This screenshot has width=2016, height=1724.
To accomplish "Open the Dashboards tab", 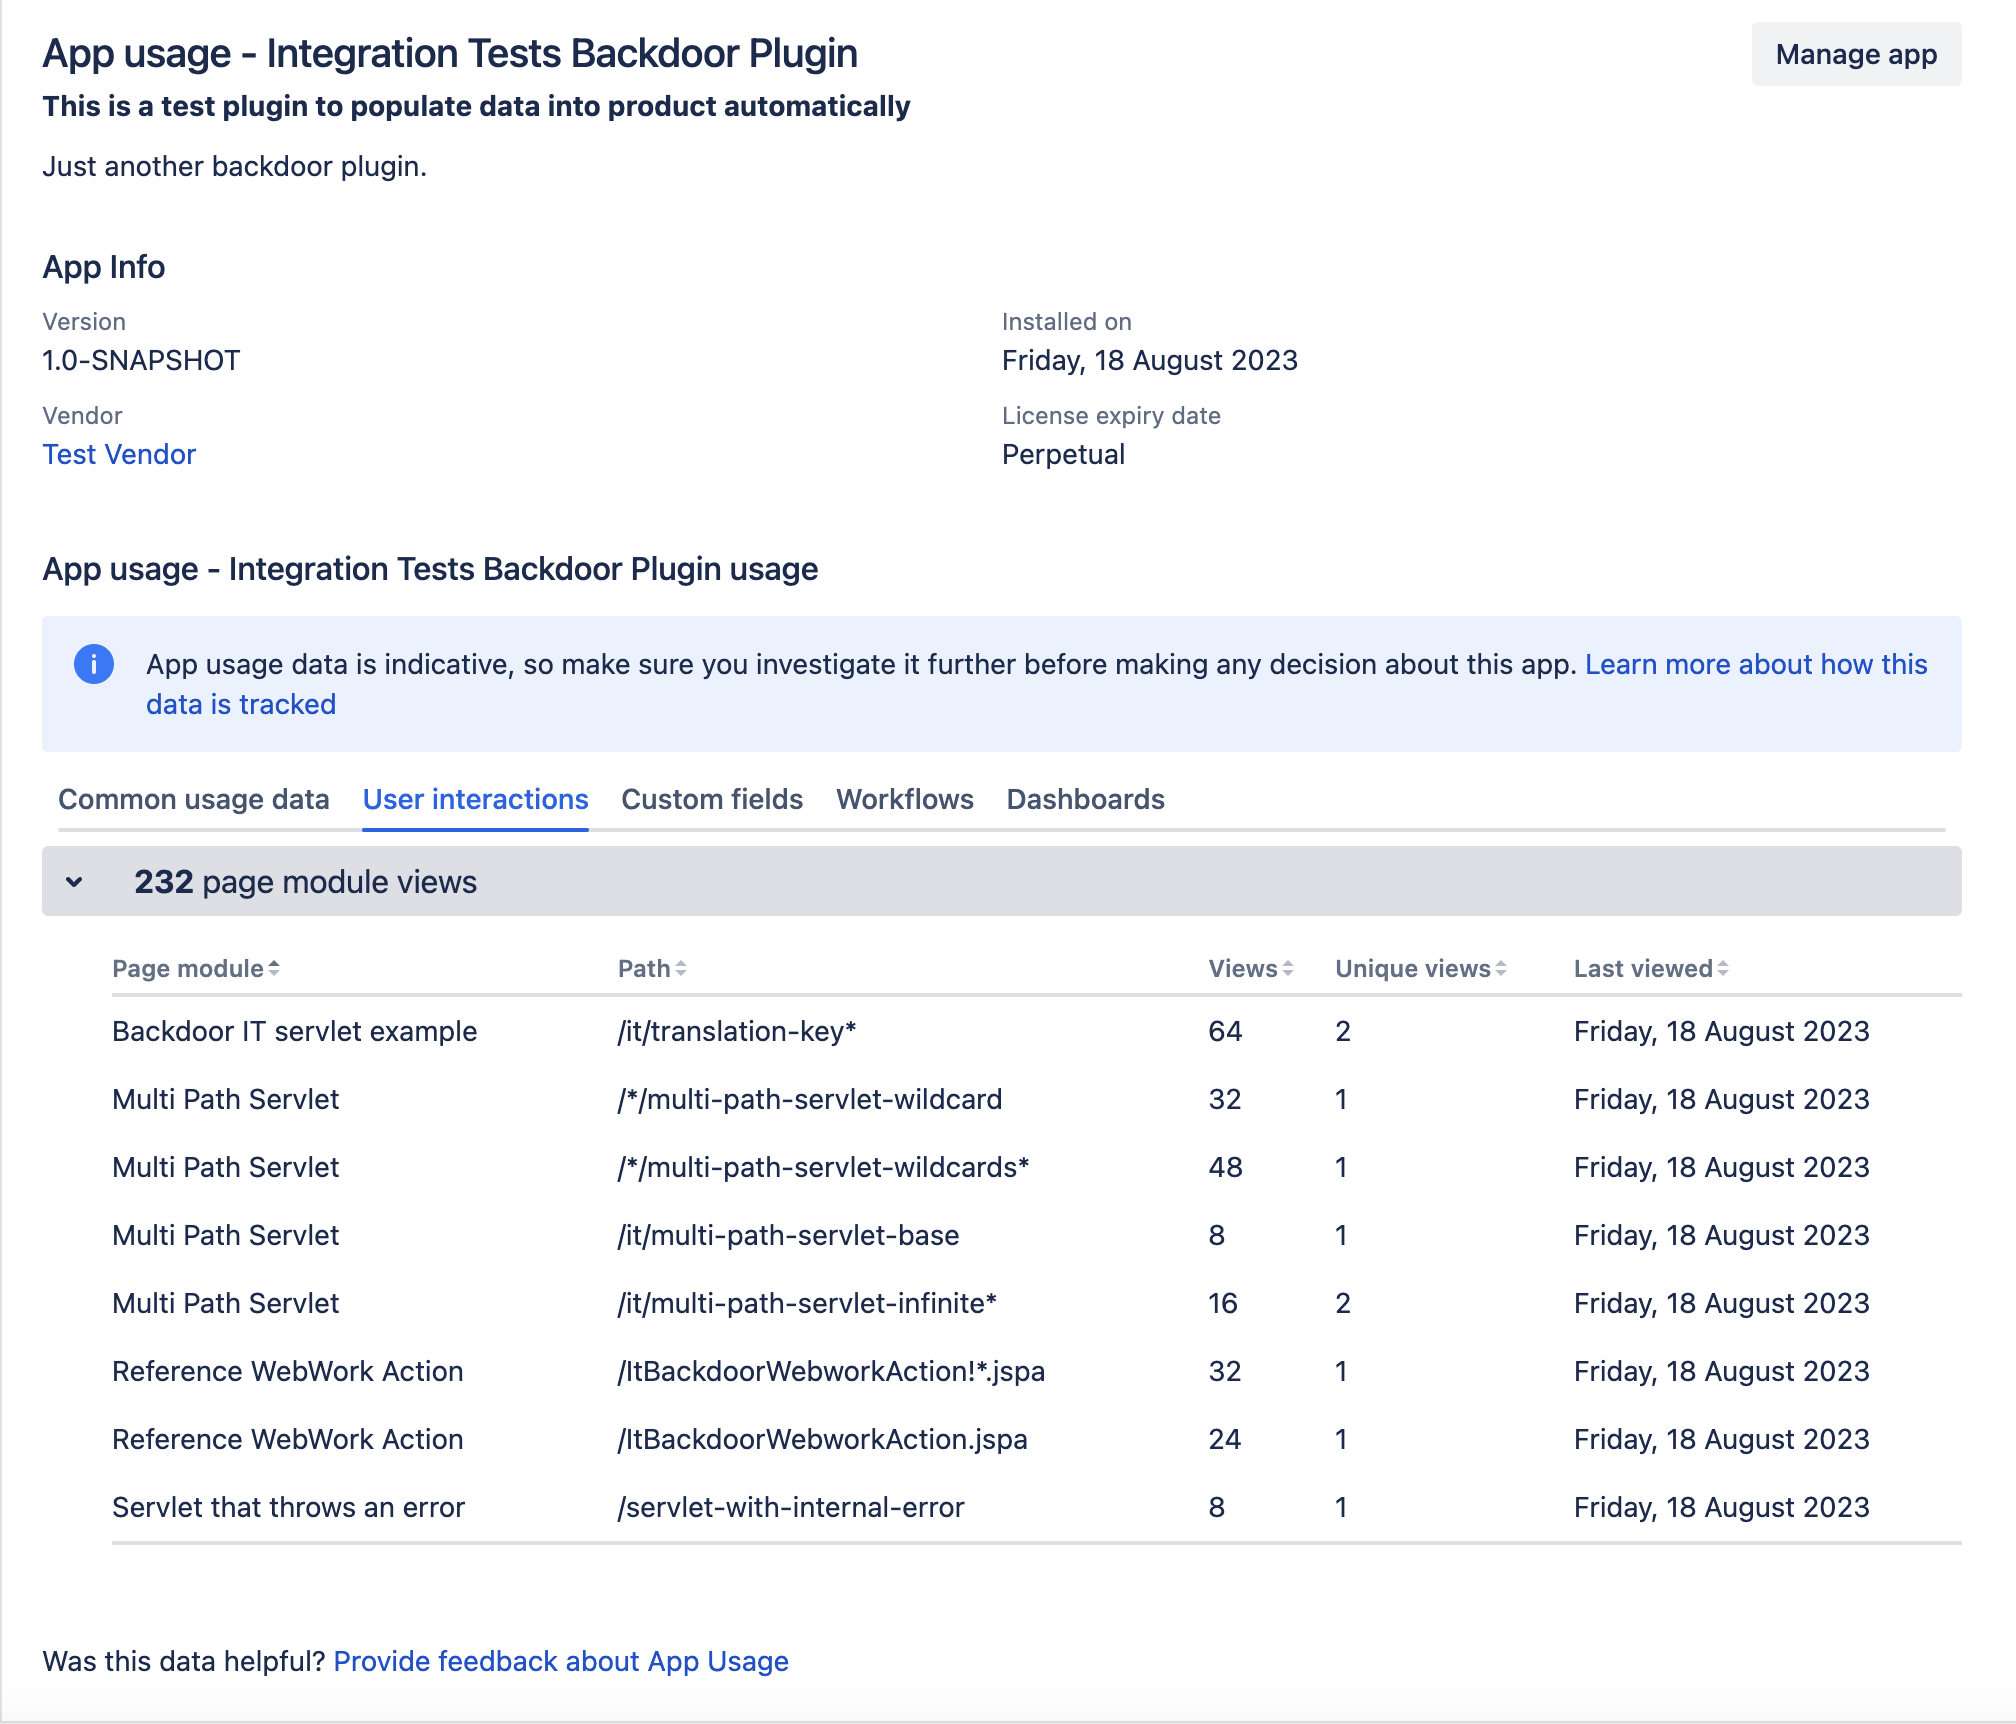I will point(1085,799).
